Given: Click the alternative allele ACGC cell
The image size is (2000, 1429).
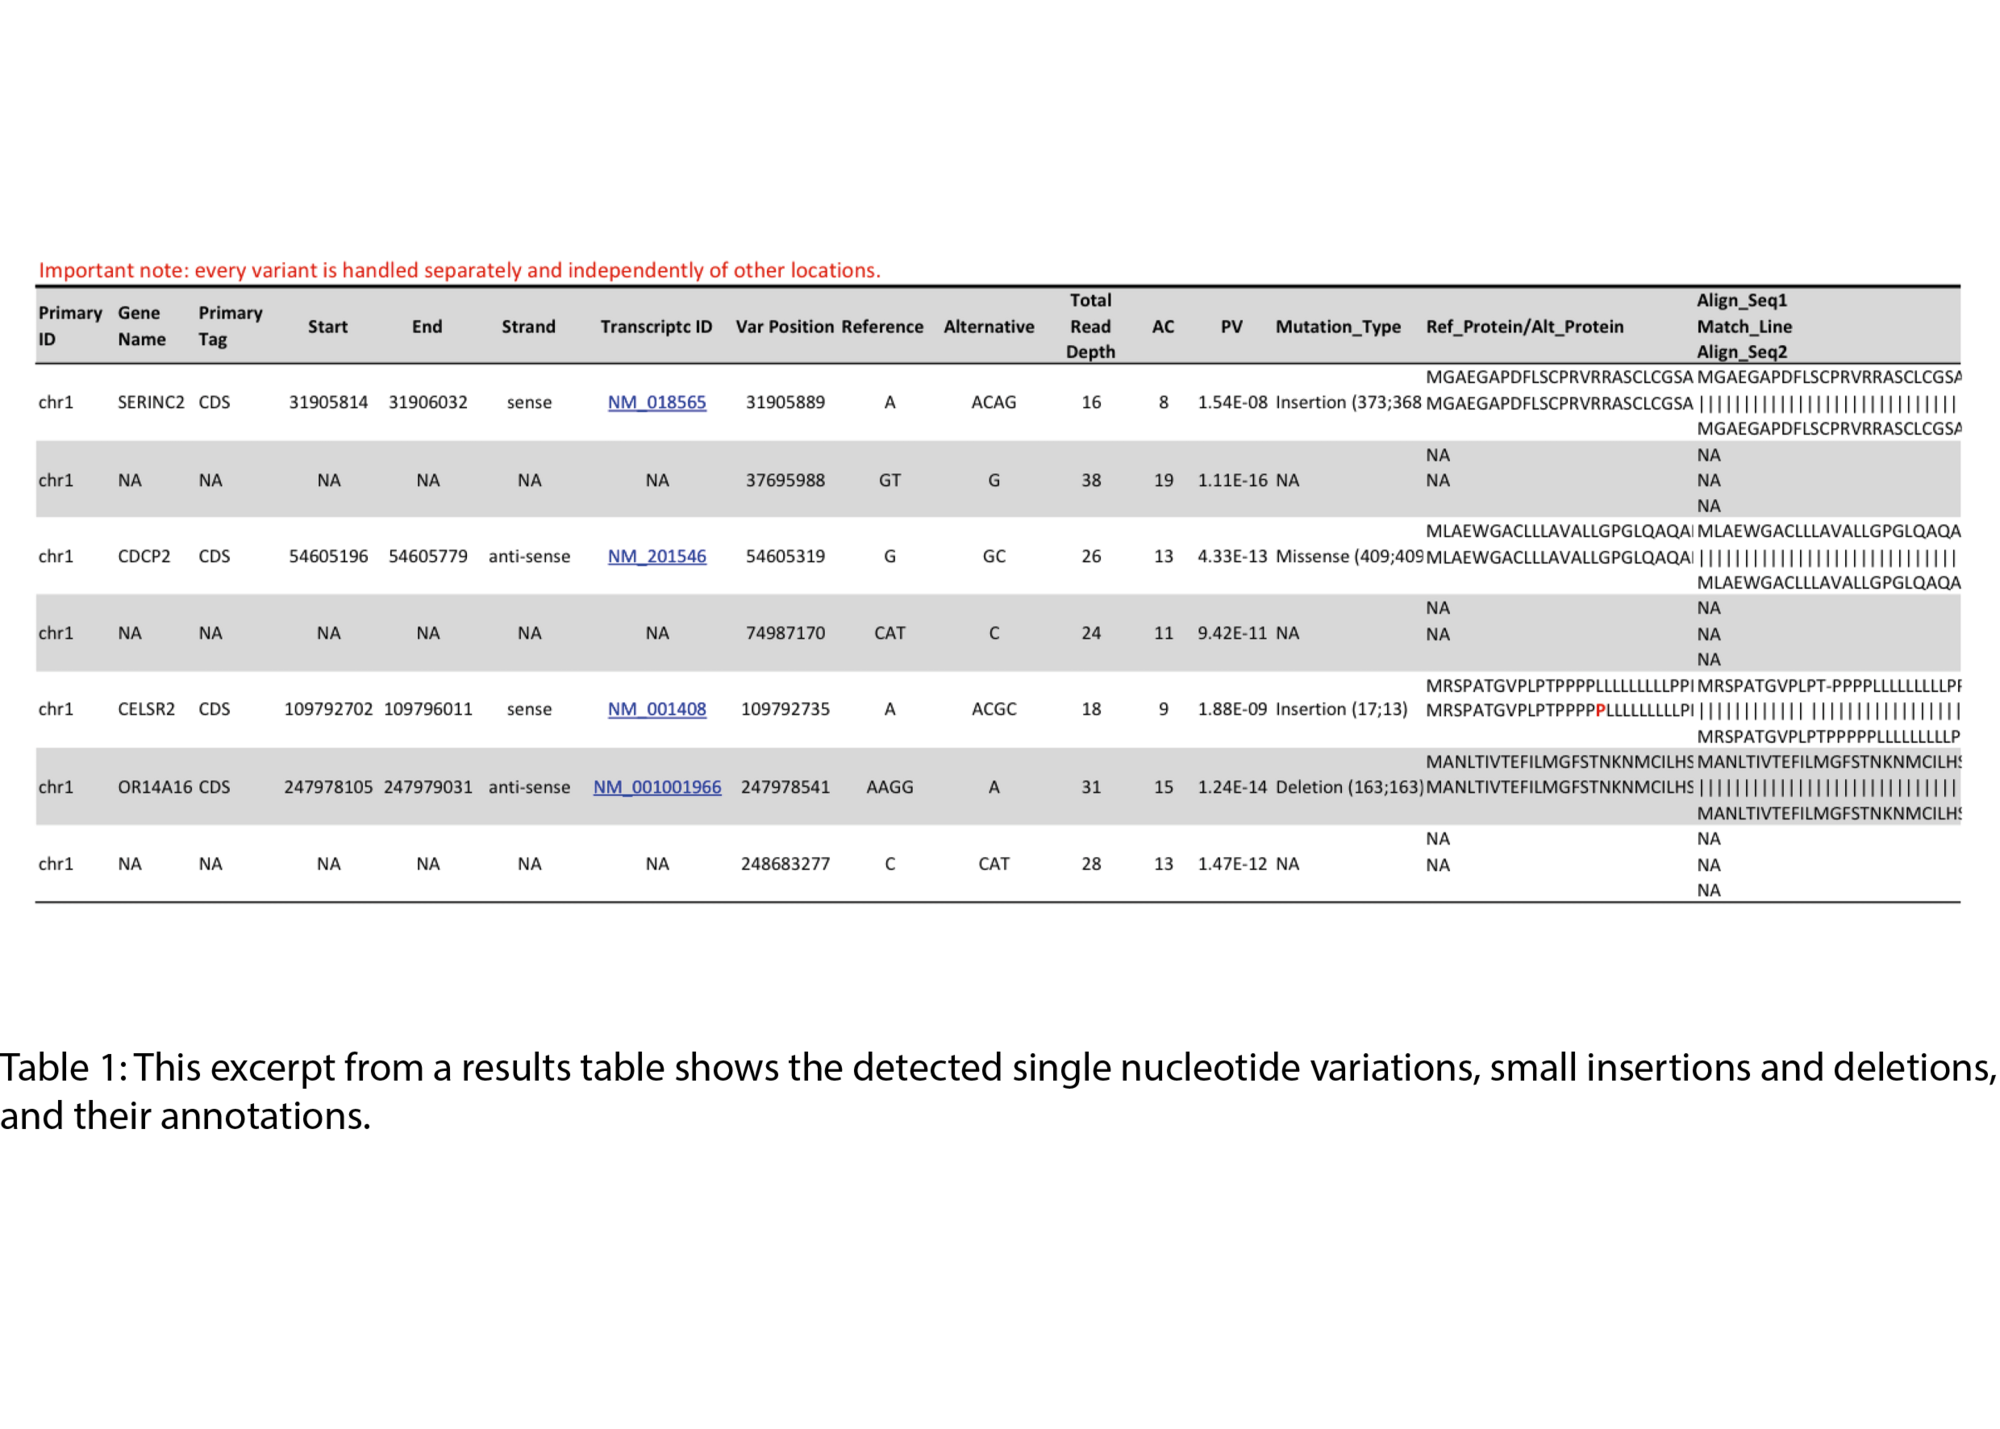Looking at the screenshot, I should (993, 709).
